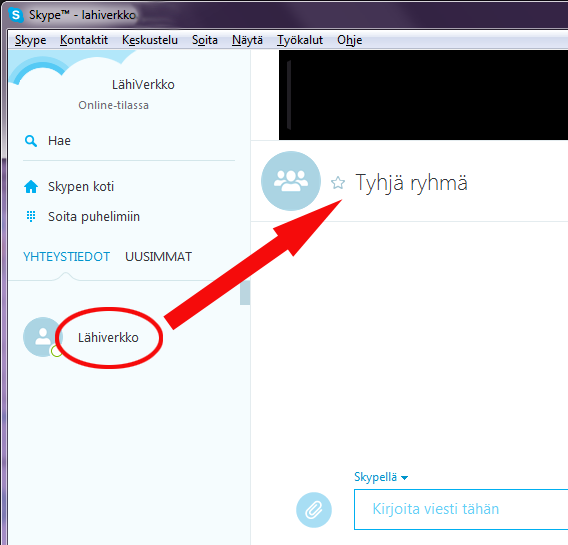This screenshot has width=568, height=545.
Task: Open the Ohje help menu
Action: tap(350, 40)
